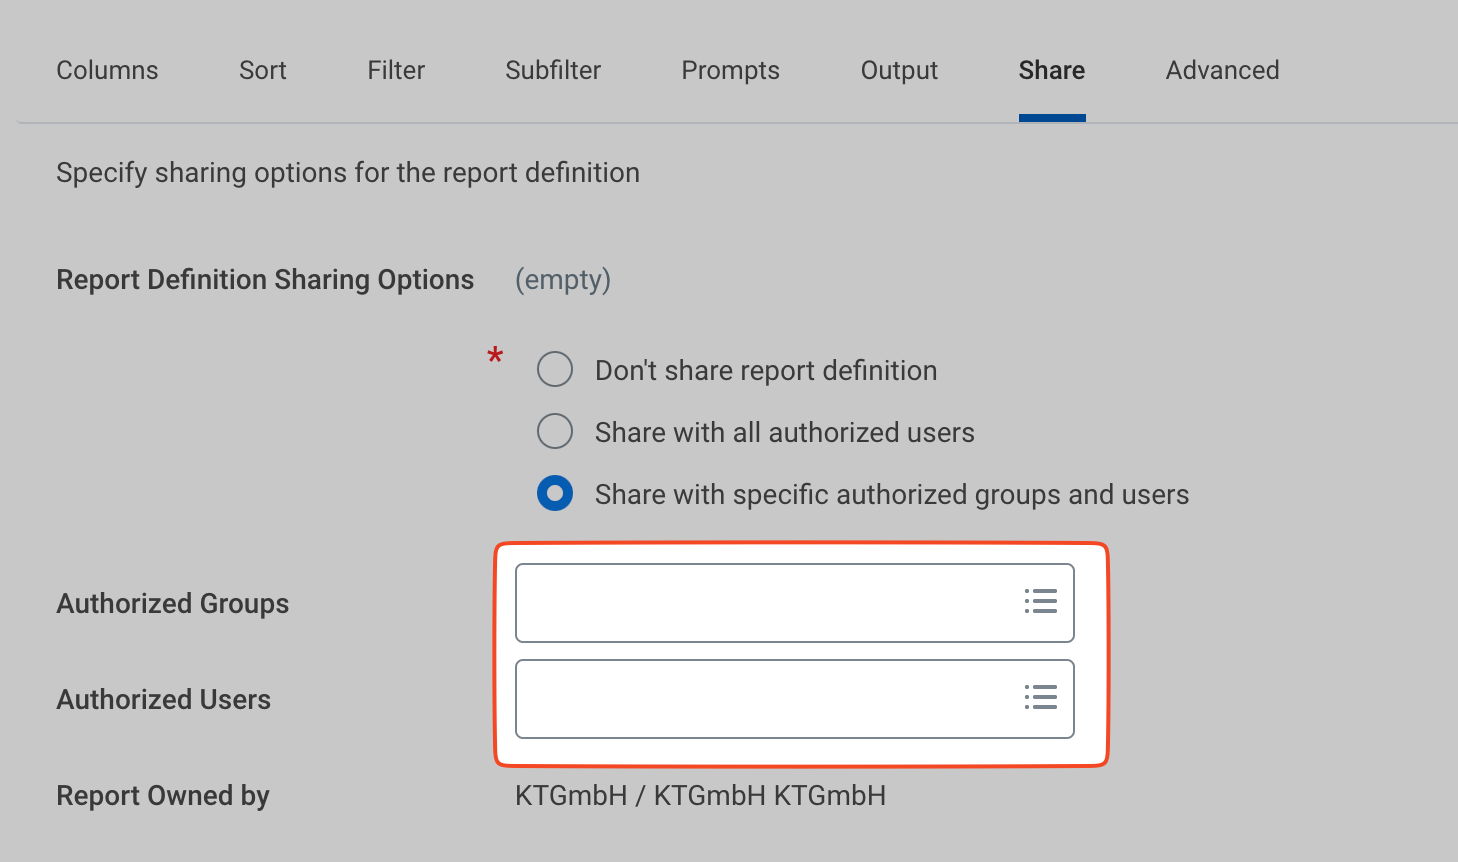The height and width of the screenshot is (862, 1458).
Task: Open the Subfilter tab
Action: [x=553, y=70]
